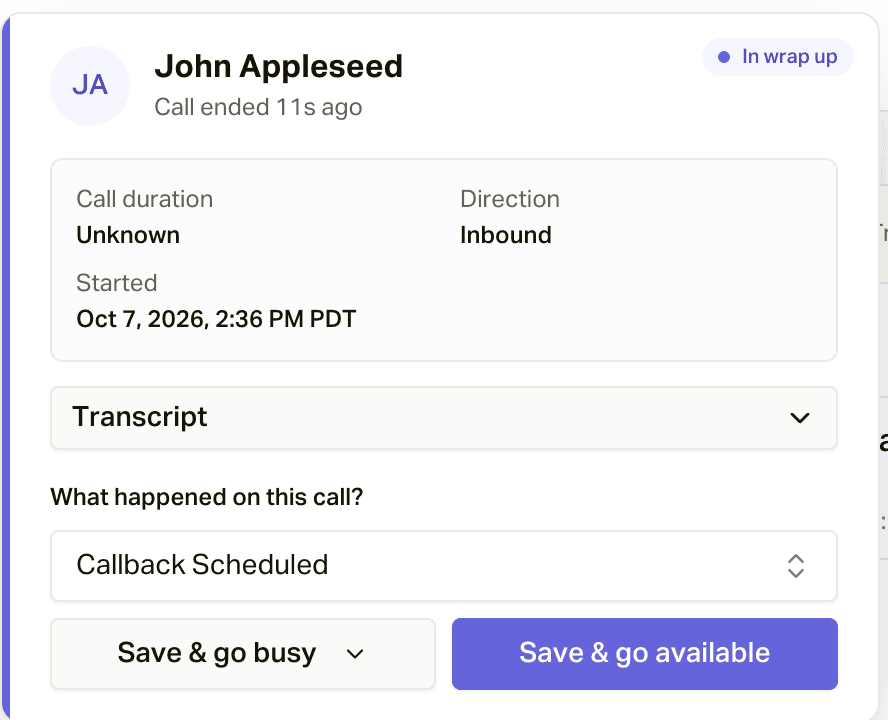This screenshot has width=888, height=720.
Task: Click the Direction label
Action: (x=510, y=199)
